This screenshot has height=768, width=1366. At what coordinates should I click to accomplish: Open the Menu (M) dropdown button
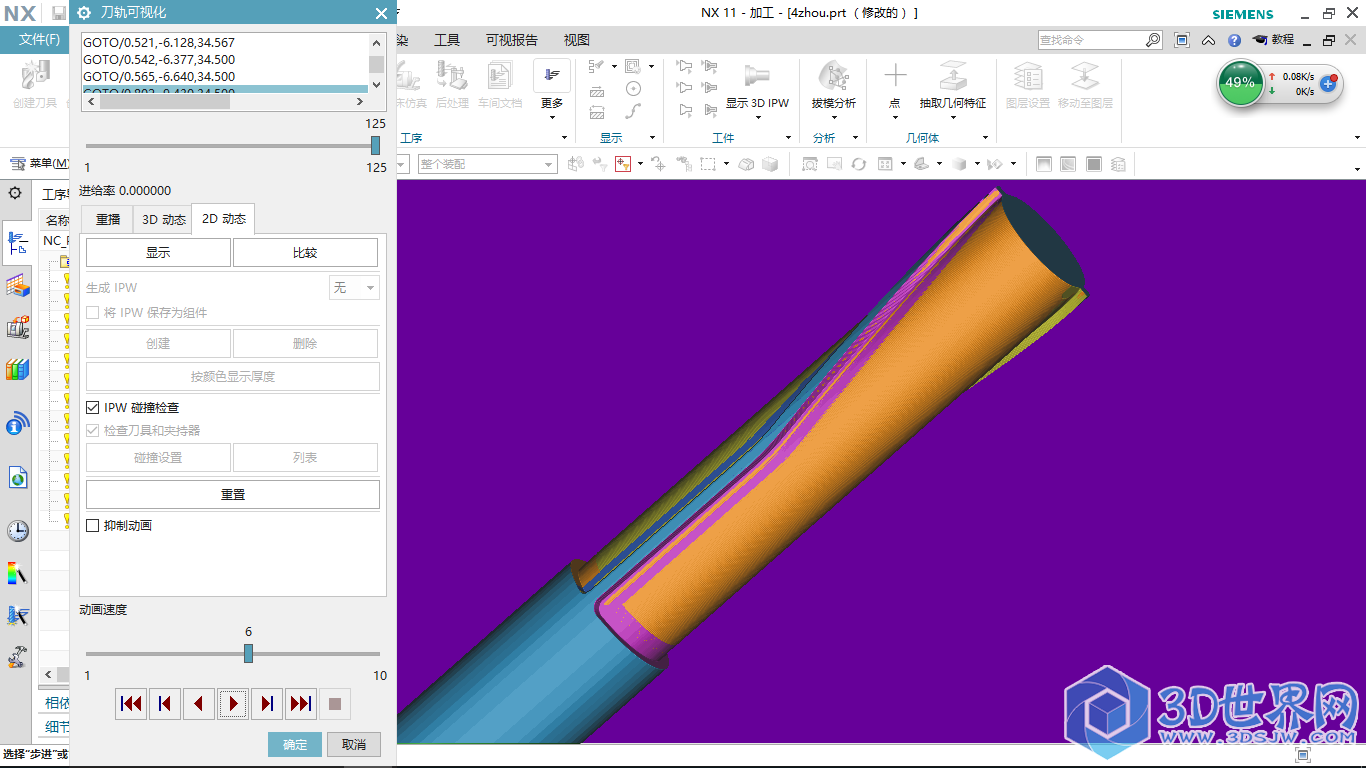tap(39, 163)
